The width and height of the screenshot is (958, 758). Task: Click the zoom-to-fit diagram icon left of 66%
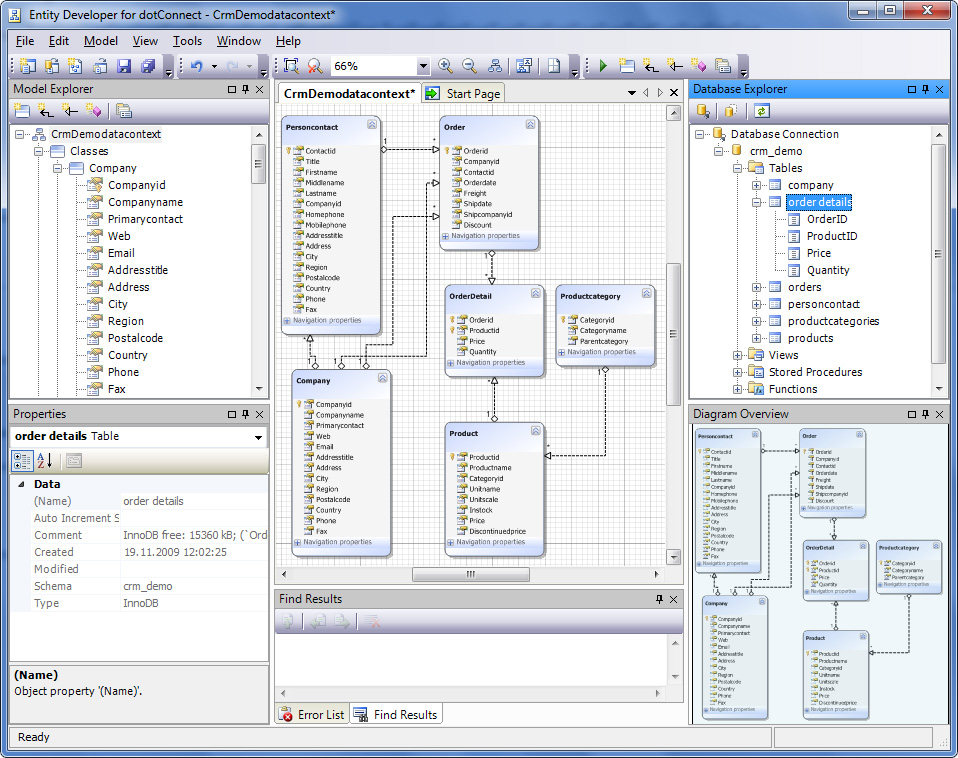point(291,66)
